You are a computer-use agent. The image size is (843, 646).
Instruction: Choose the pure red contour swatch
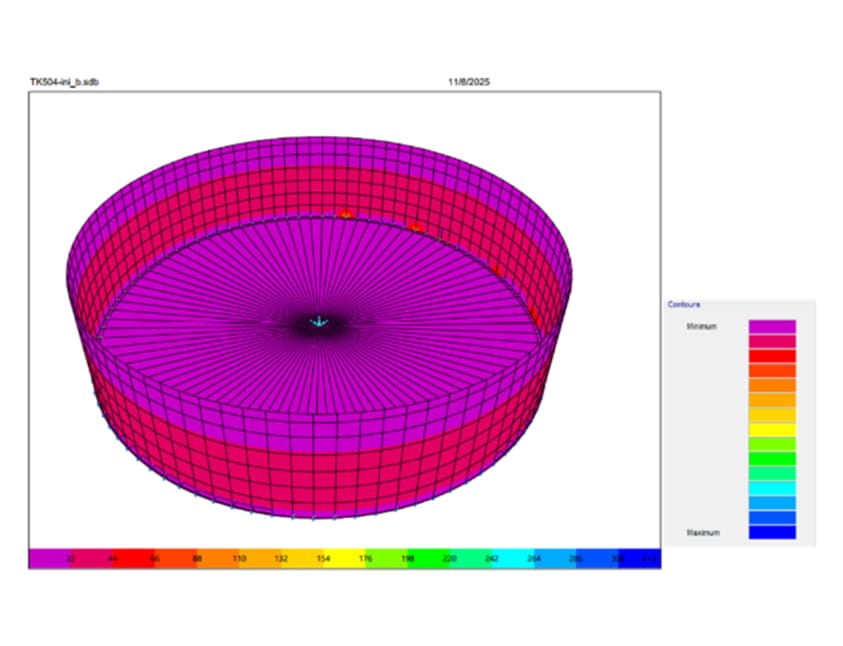tap(772, 355)
